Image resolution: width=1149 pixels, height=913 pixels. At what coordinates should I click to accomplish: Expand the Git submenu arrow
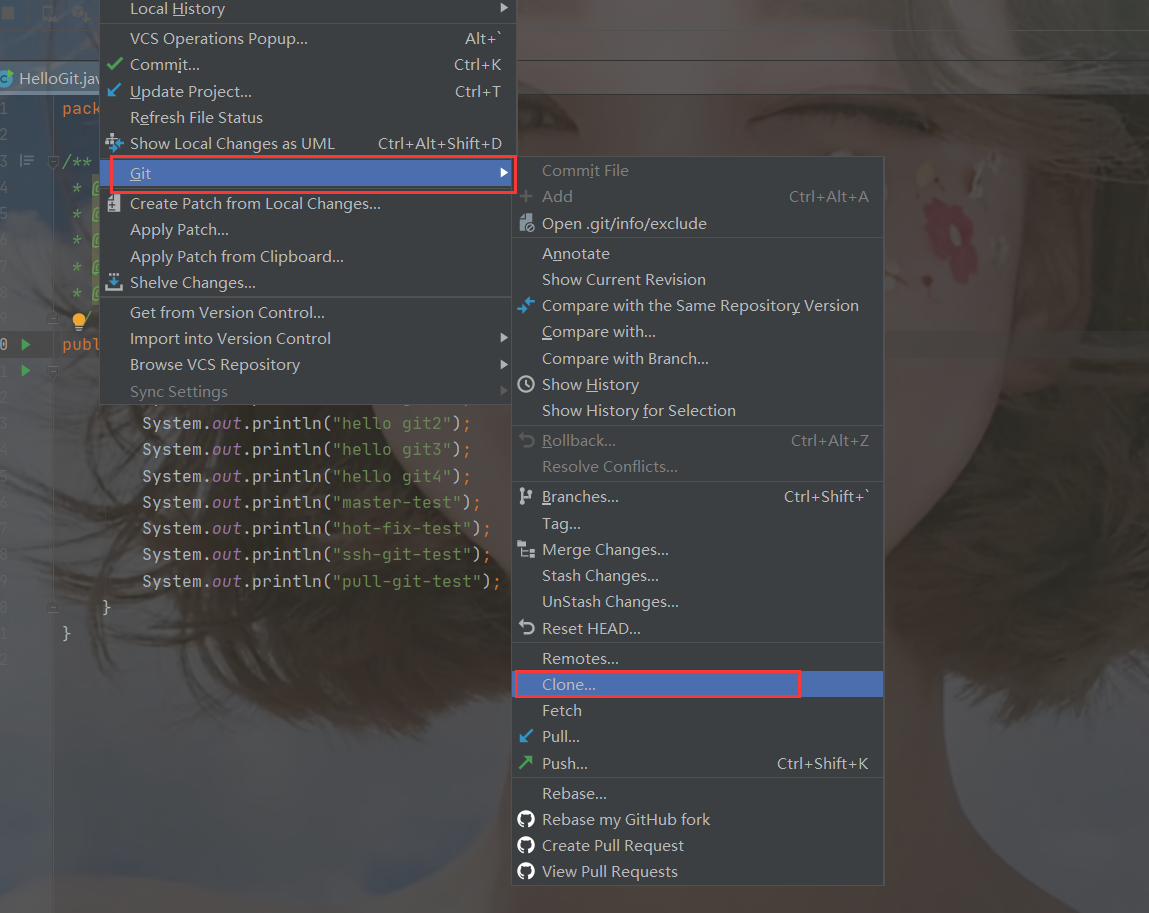[503, 172]
